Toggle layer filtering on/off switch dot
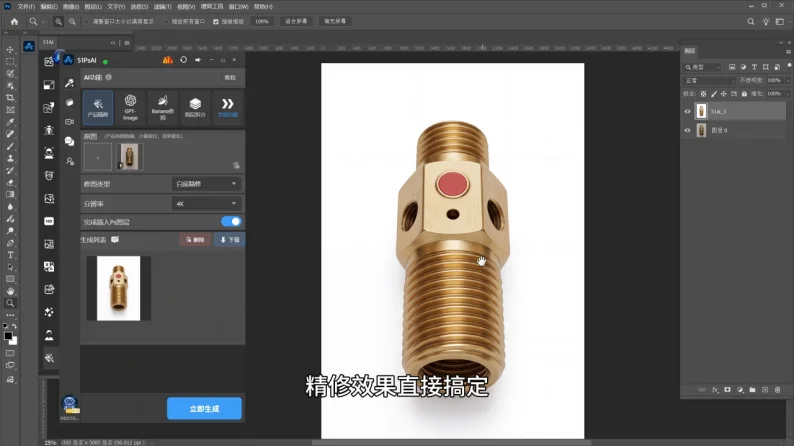Viewport: 794px width, 447px height. pos(788,66)
